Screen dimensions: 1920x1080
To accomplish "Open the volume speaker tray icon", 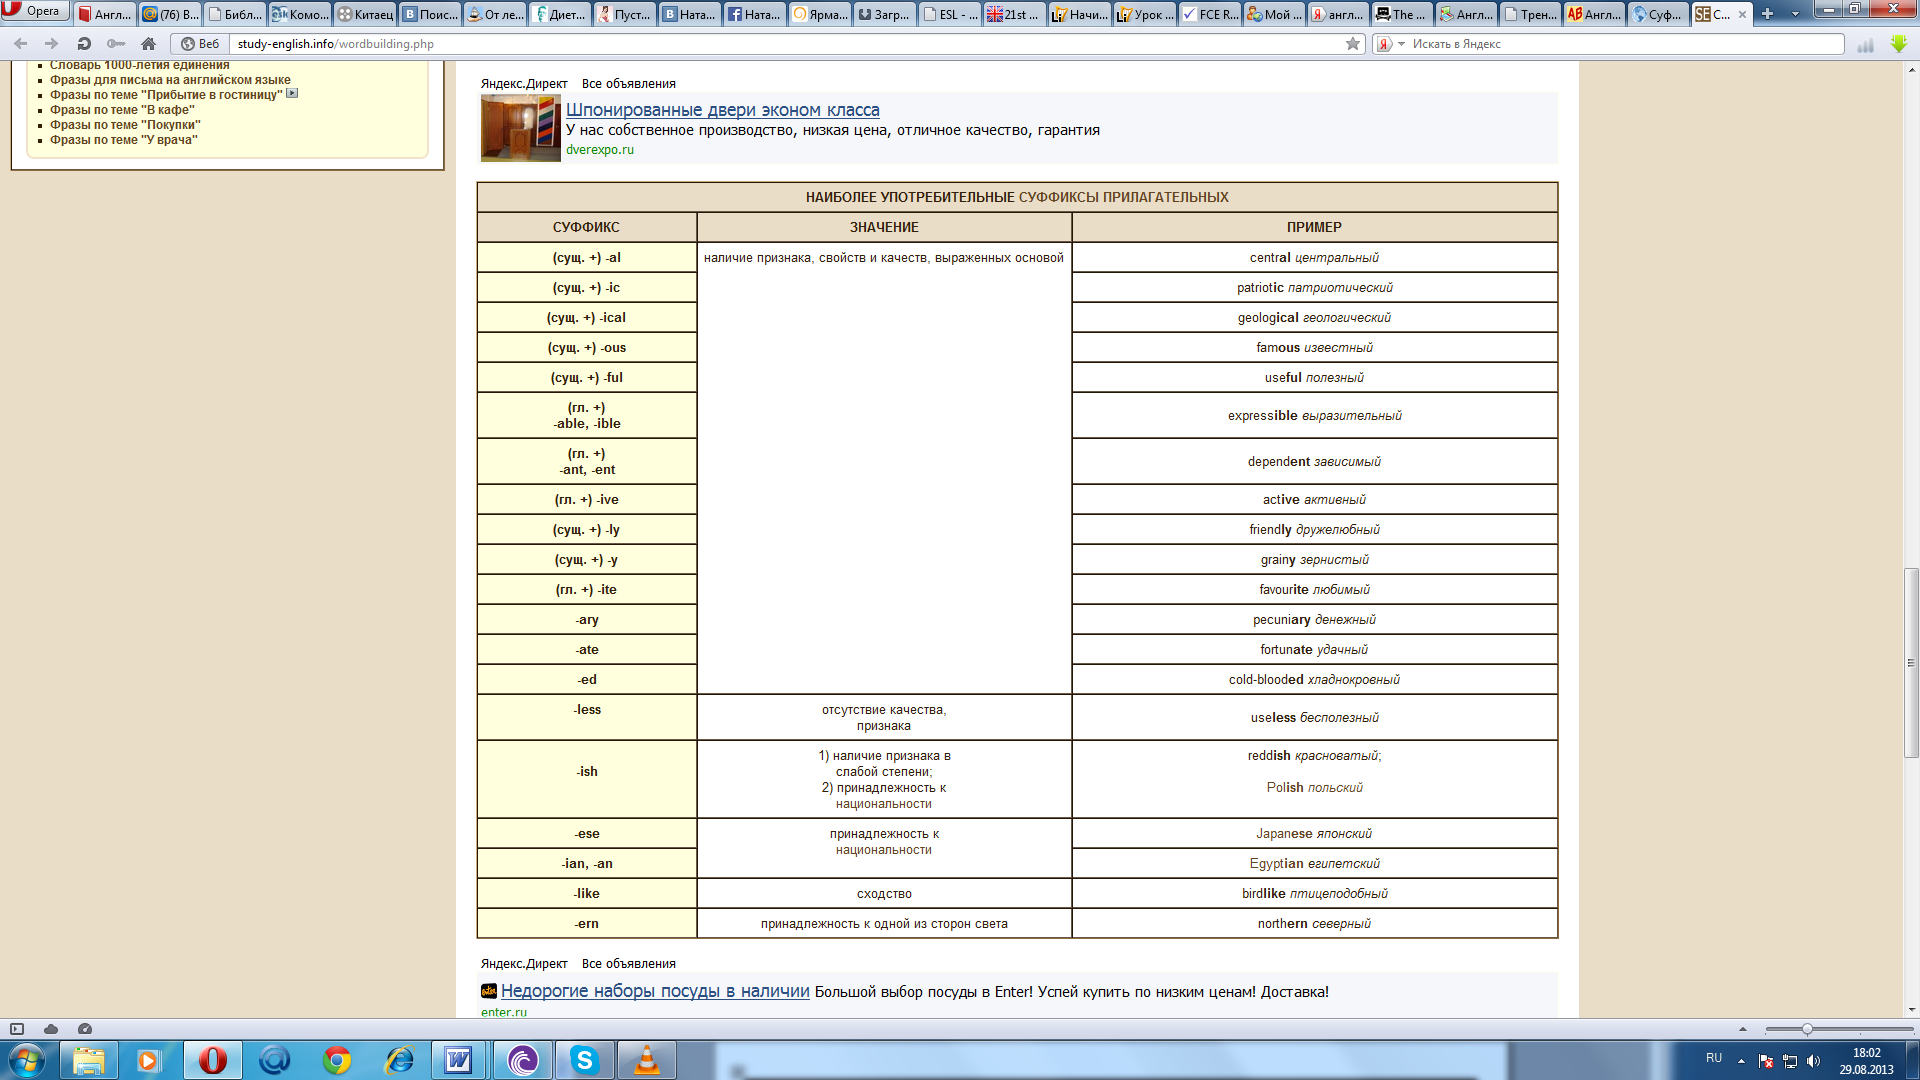I will 1814,1061.
